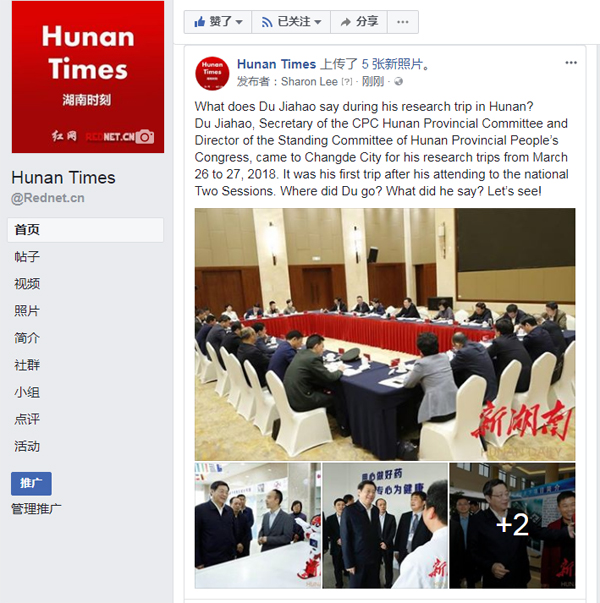Open the +2 more photos thumbnail
The height and width of the screenshot is (603, 600).
pos(512,525)
